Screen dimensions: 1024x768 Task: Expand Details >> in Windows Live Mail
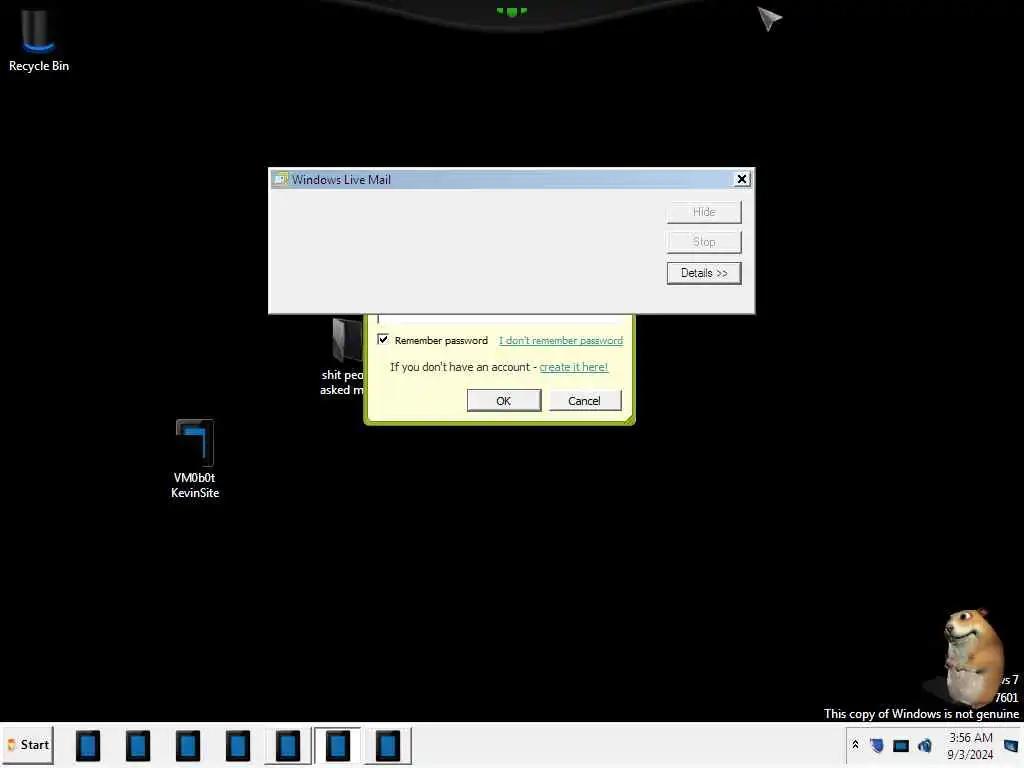point(704,273)
